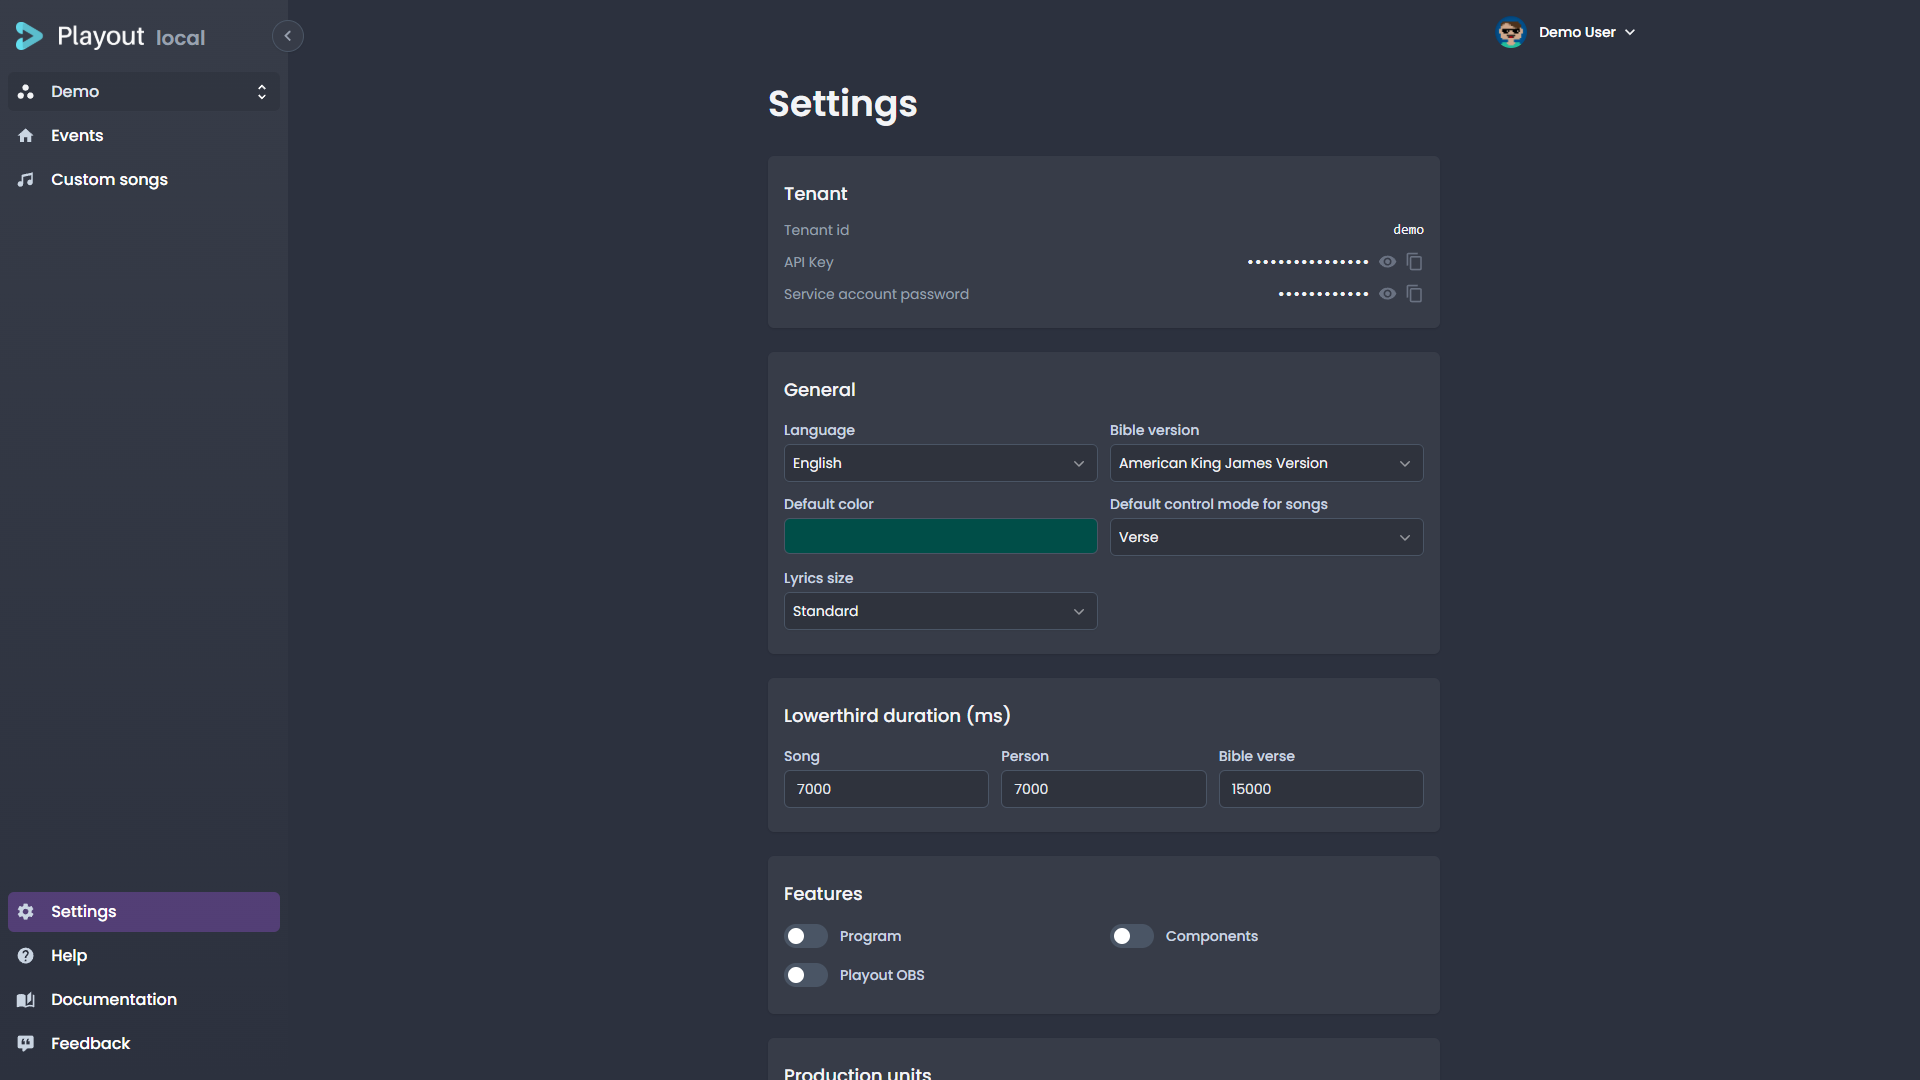Click the Components feature label

pos(1211,936)
